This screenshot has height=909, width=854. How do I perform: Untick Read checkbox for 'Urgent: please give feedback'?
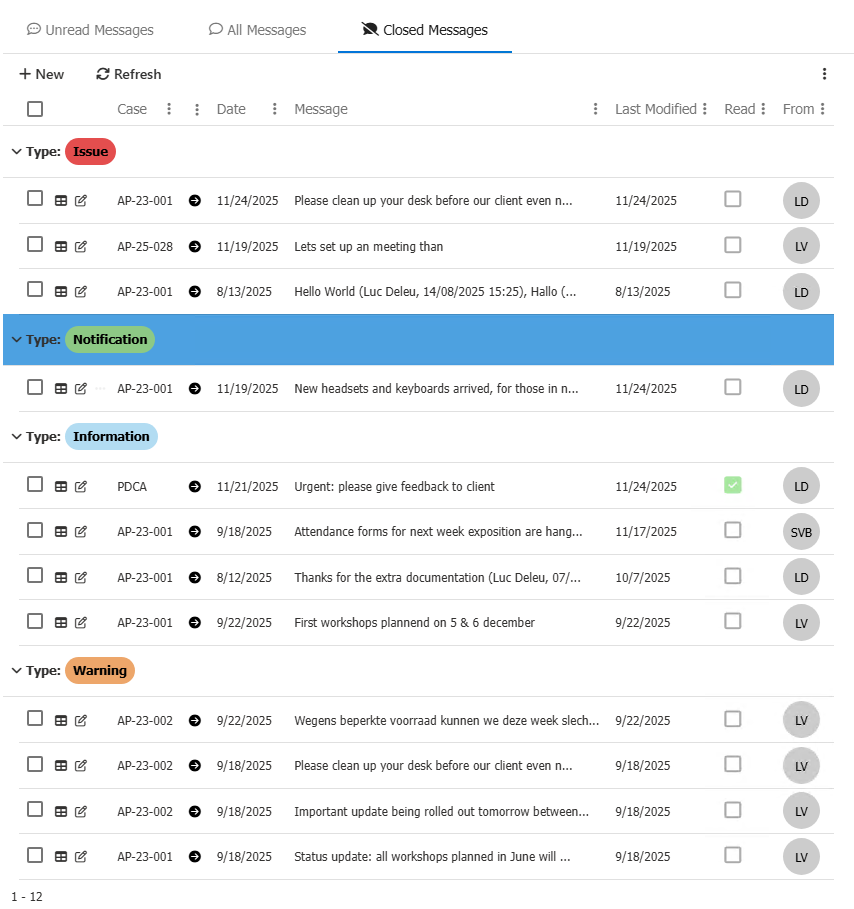tap(733, 485)
